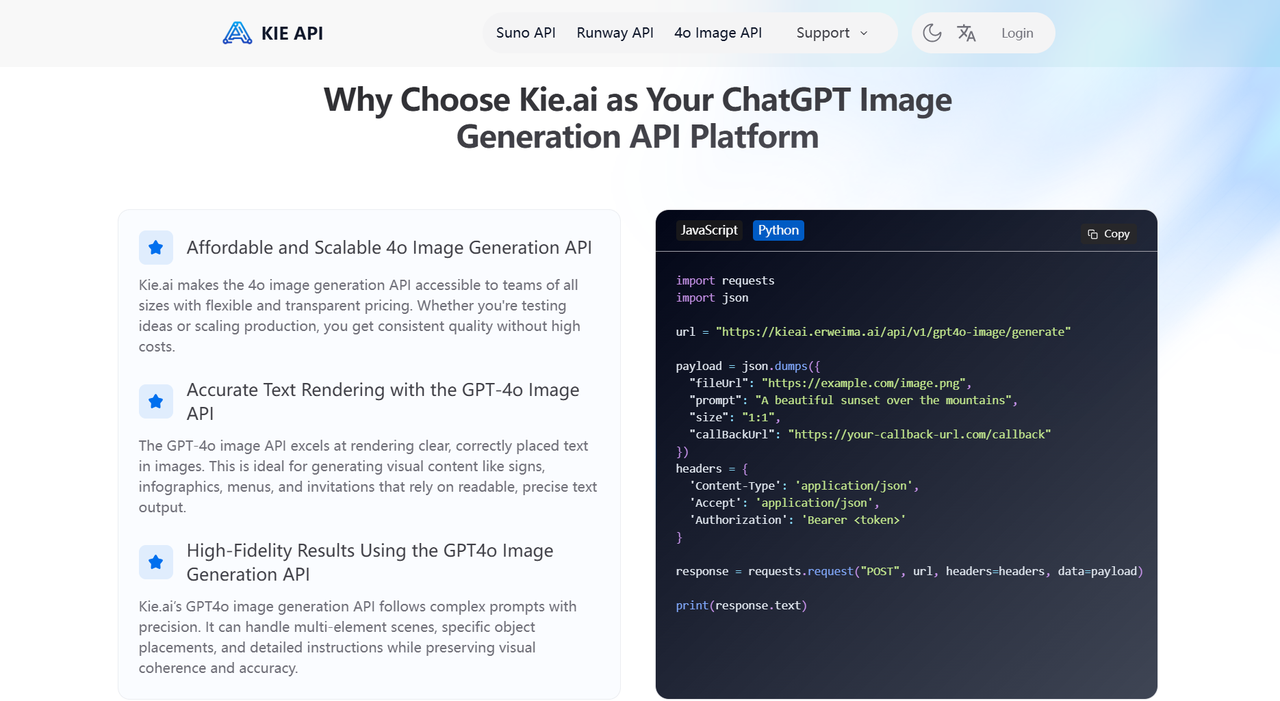The width and height of the screenshot is (1280, 701).
Task: Click the prompt beautiful sunset string
Action: tap(882, 400)
